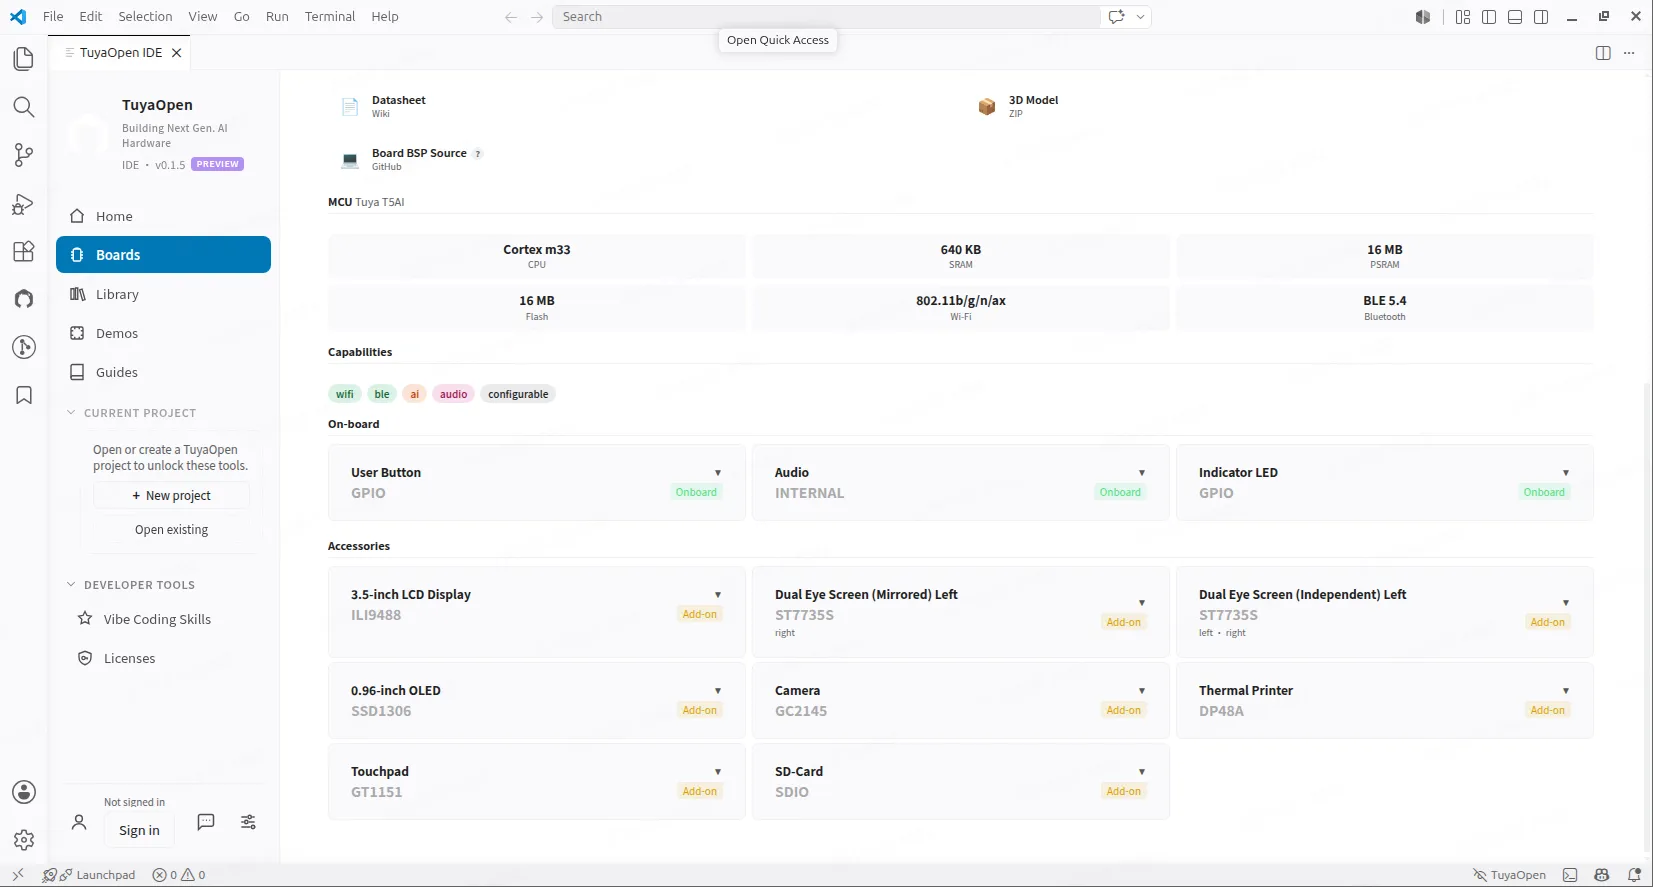Image resolution: width=1653 pixels, height=887 pixels.
Task: Open the editor More Actions ellipsis
Action: tap(1629, 53)
